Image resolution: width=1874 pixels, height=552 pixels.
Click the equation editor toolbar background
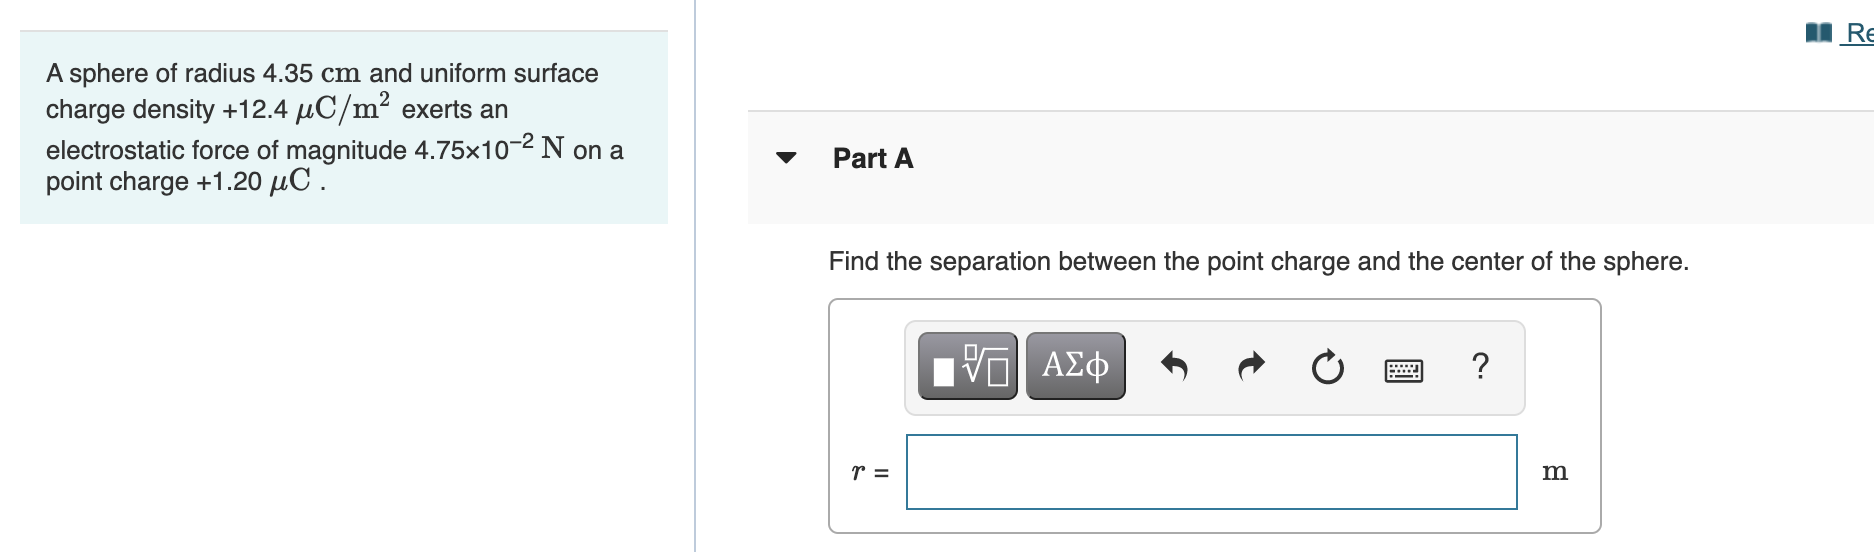tap(1214, 367)
